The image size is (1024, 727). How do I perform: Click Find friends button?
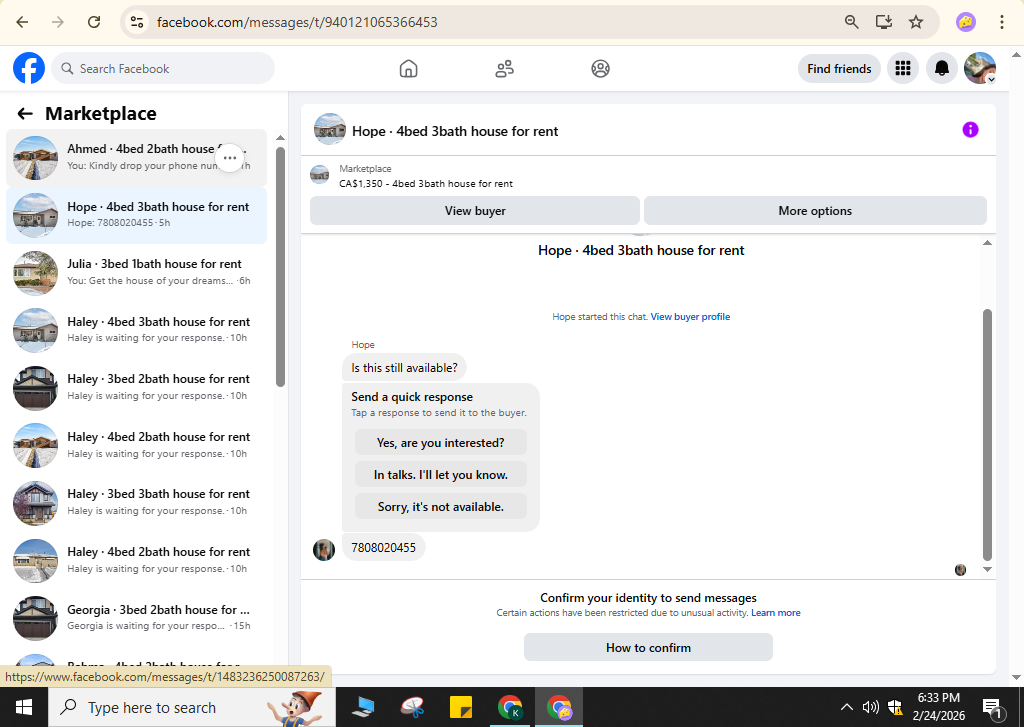(839, 69)
